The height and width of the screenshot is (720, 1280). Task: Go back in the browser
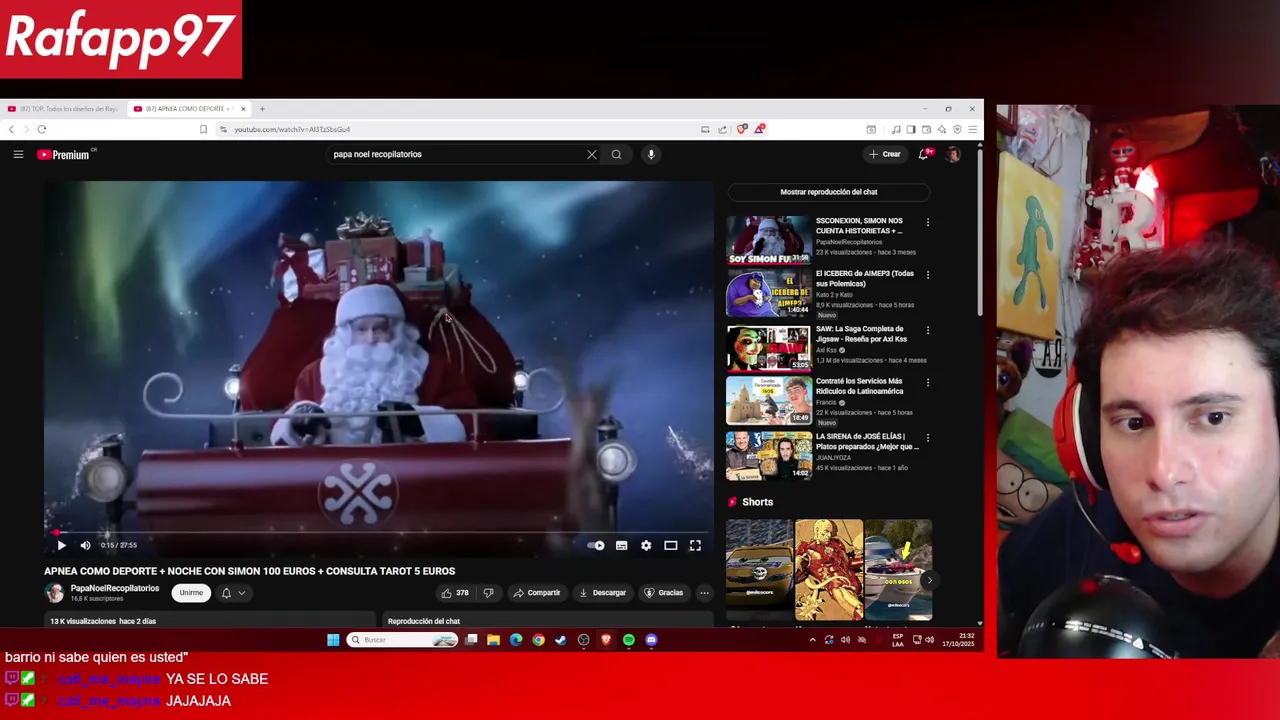click(11, 129)
